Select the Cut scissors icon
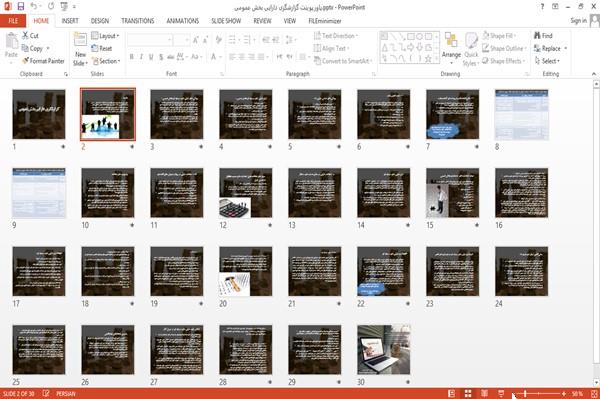 pyautogui.click(x=25, y=35)
